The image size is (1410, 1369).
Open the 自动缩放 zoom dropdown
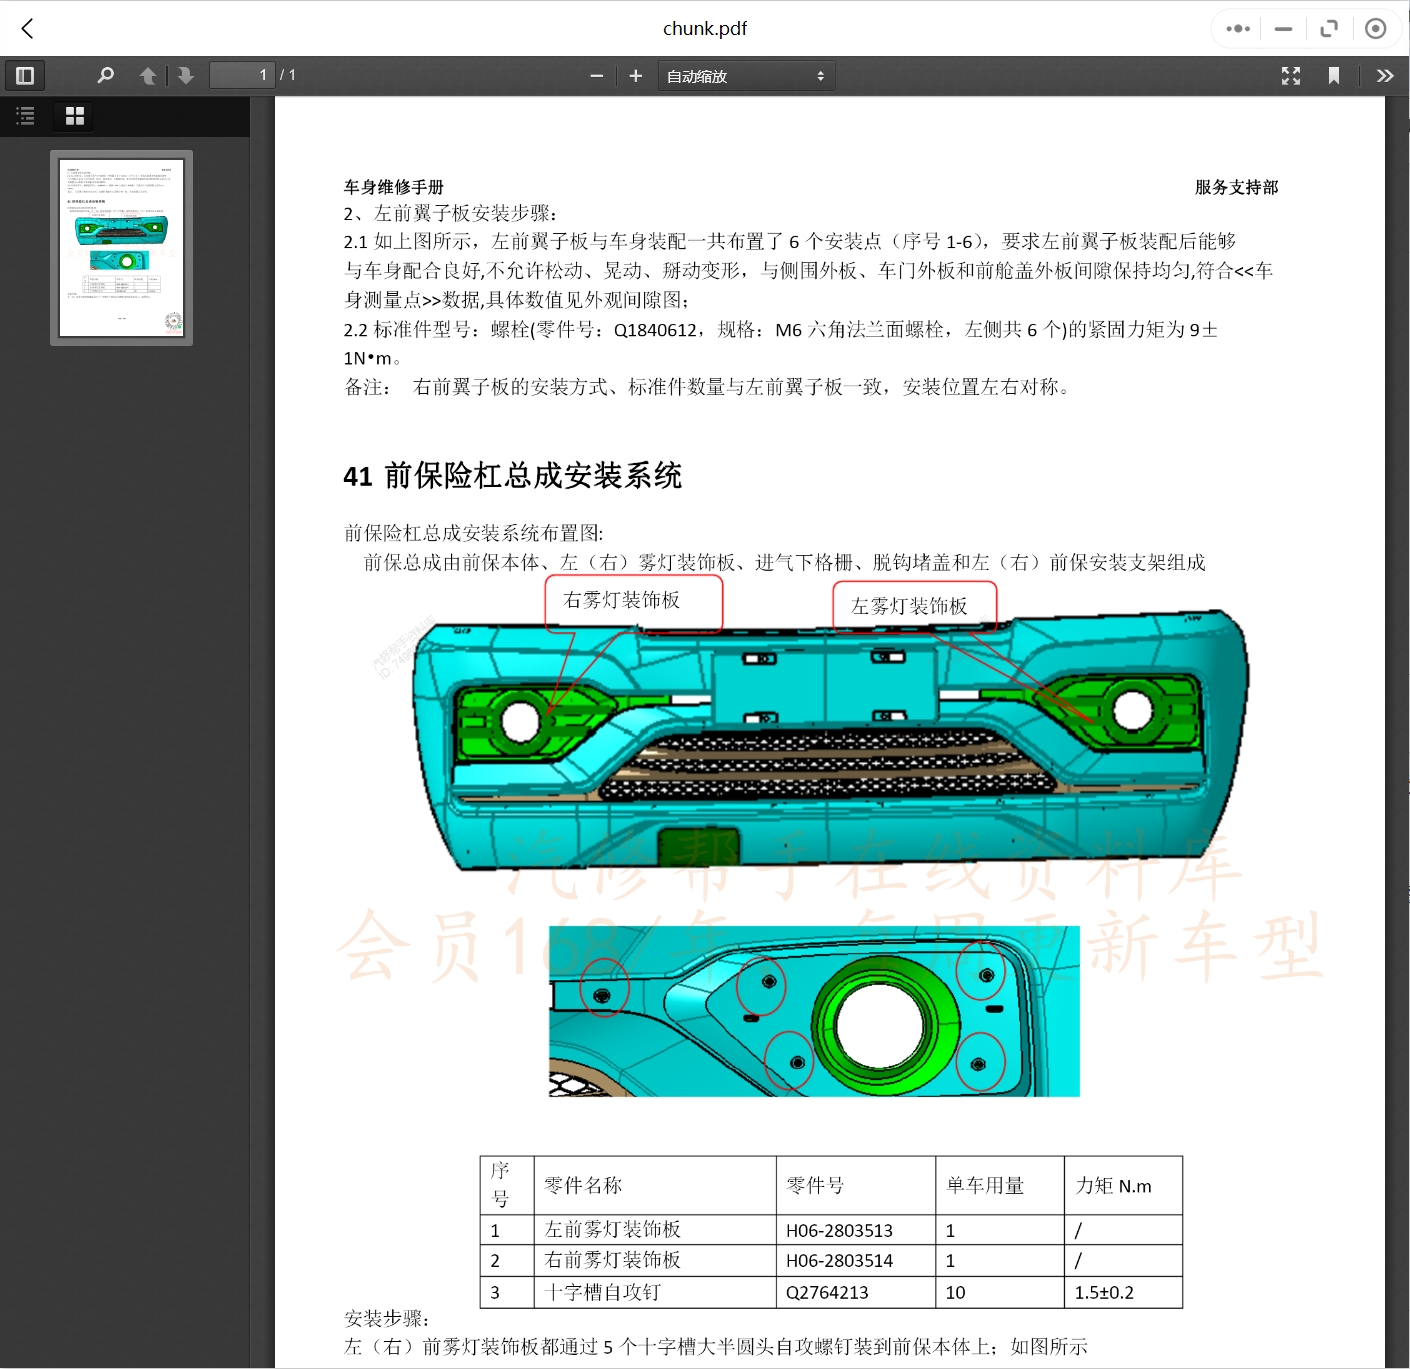(746, 75)
